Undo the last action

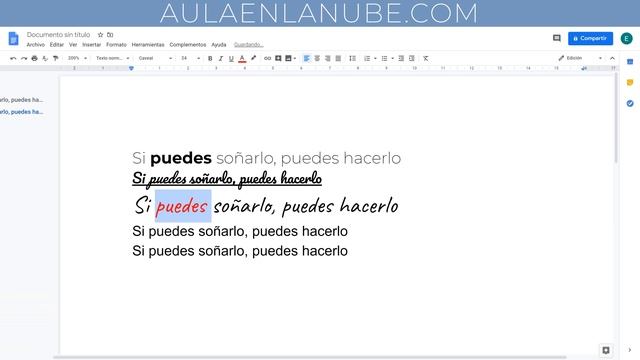13,58
